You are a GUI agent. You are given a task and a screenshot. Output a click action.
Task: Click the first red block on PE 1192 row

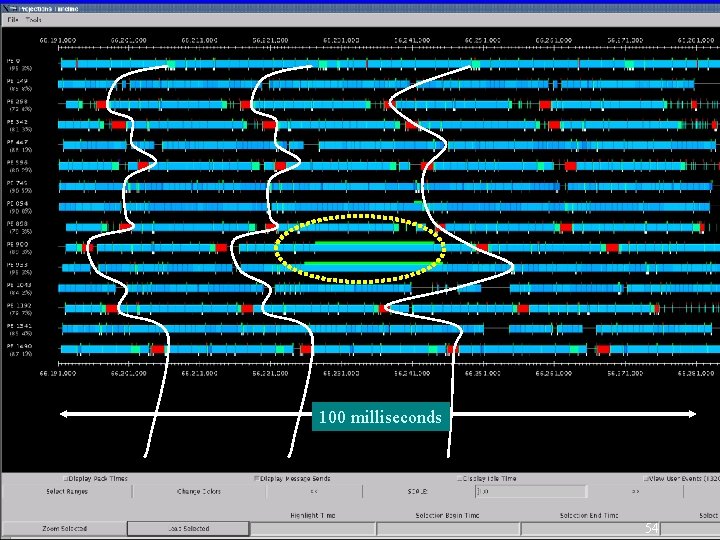click(x=112, y=309)
